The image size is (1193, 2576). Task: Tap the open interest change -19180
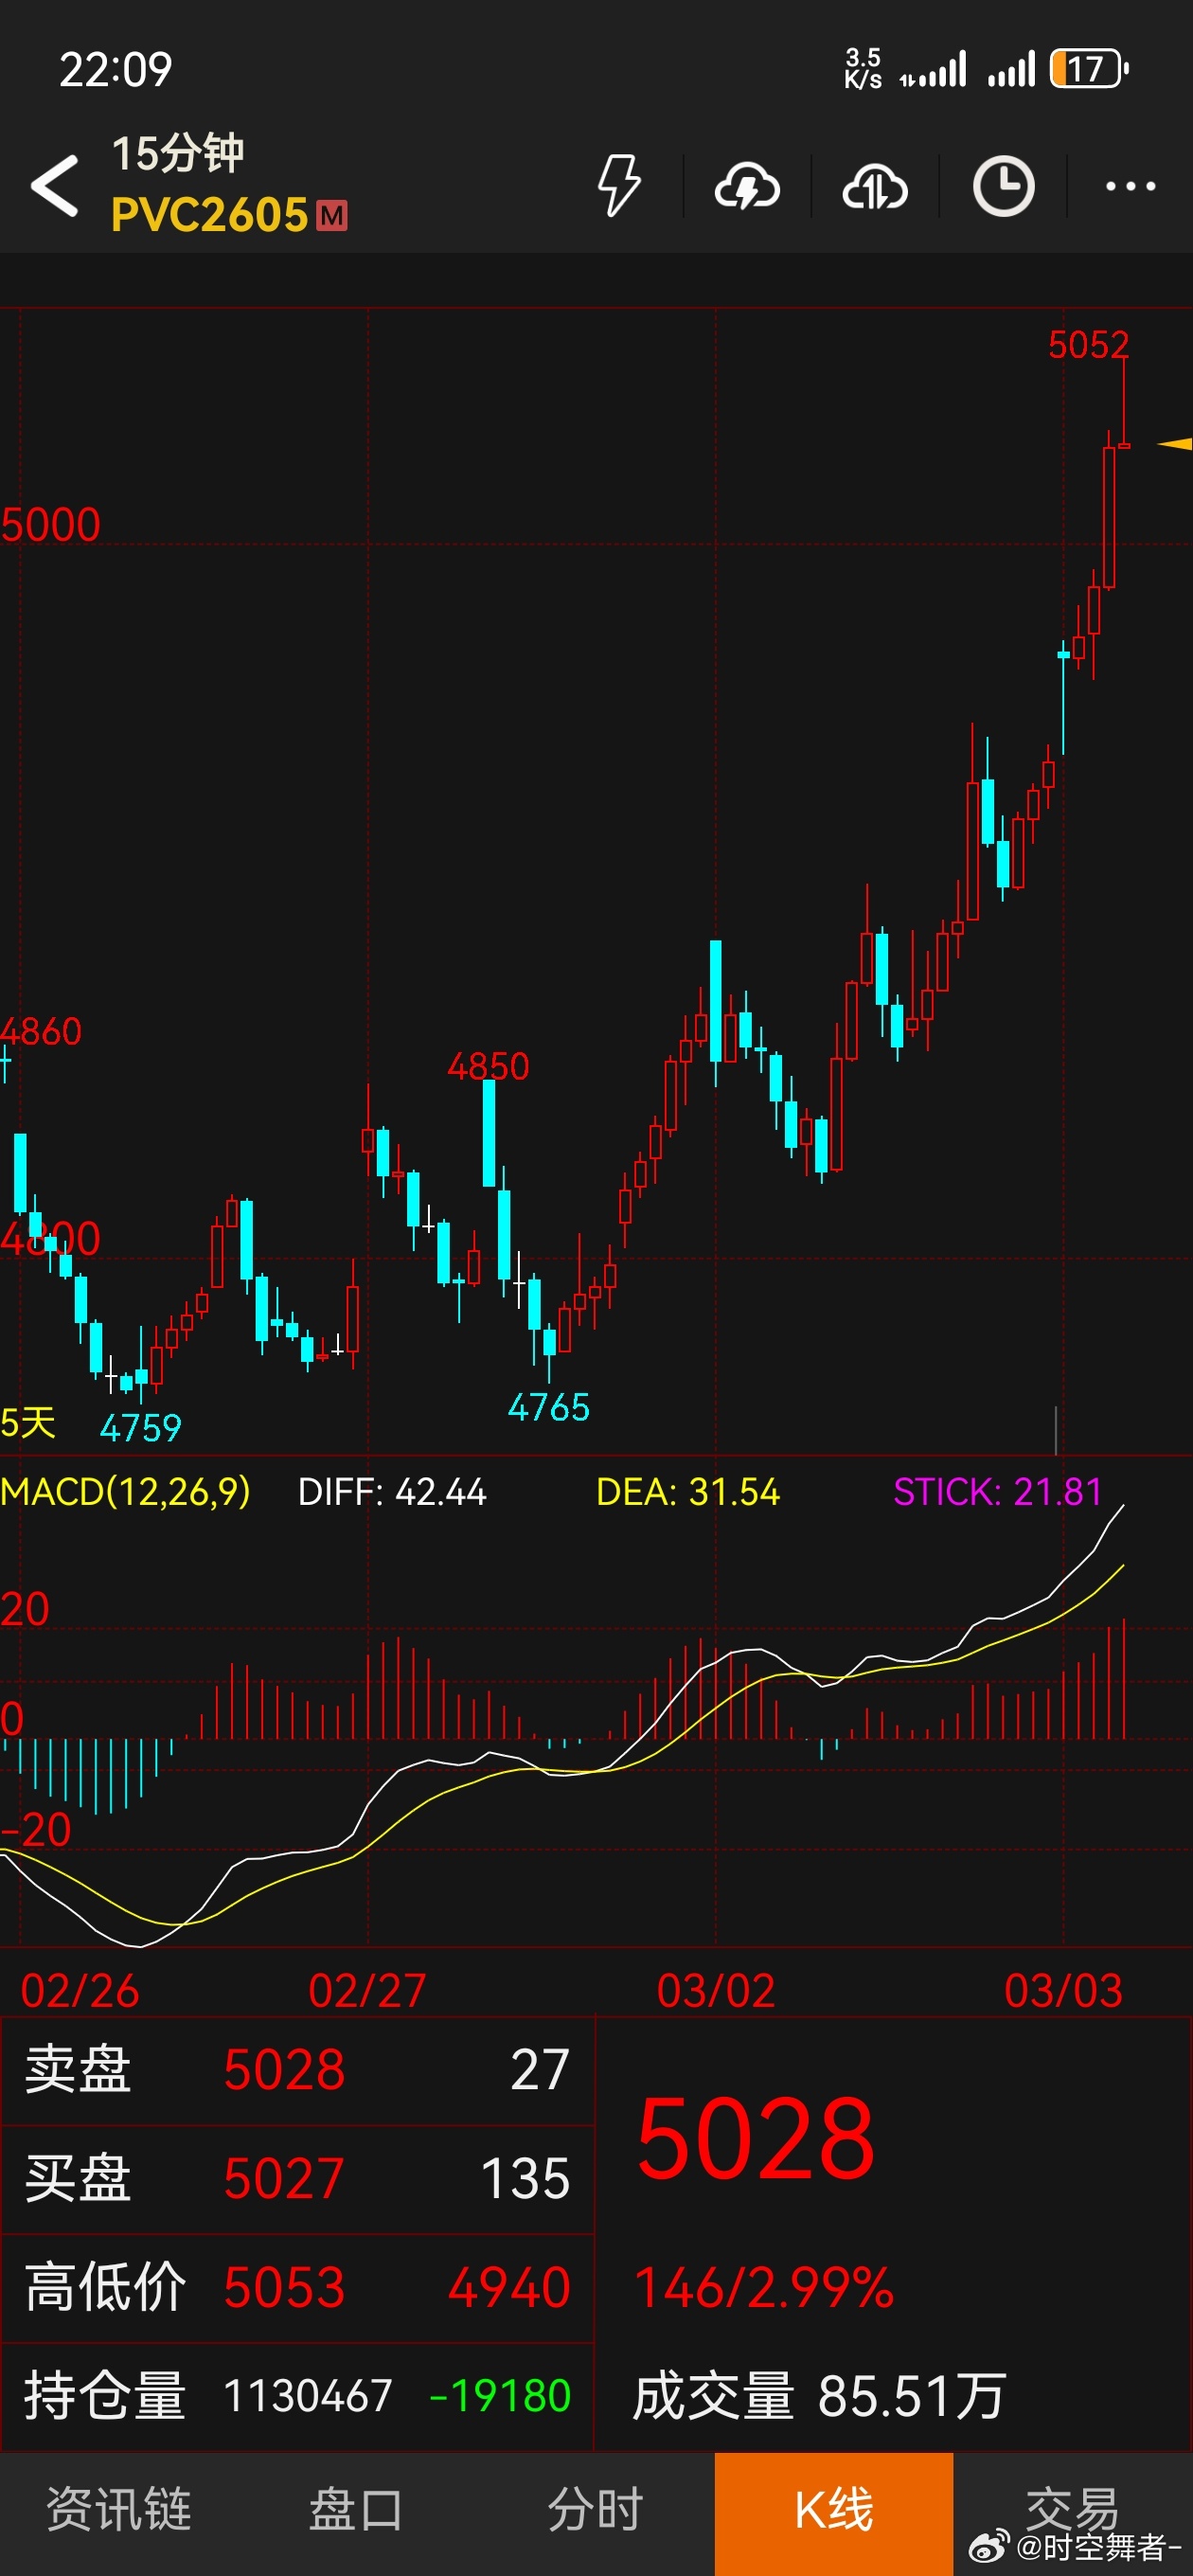pos(500,2396)
